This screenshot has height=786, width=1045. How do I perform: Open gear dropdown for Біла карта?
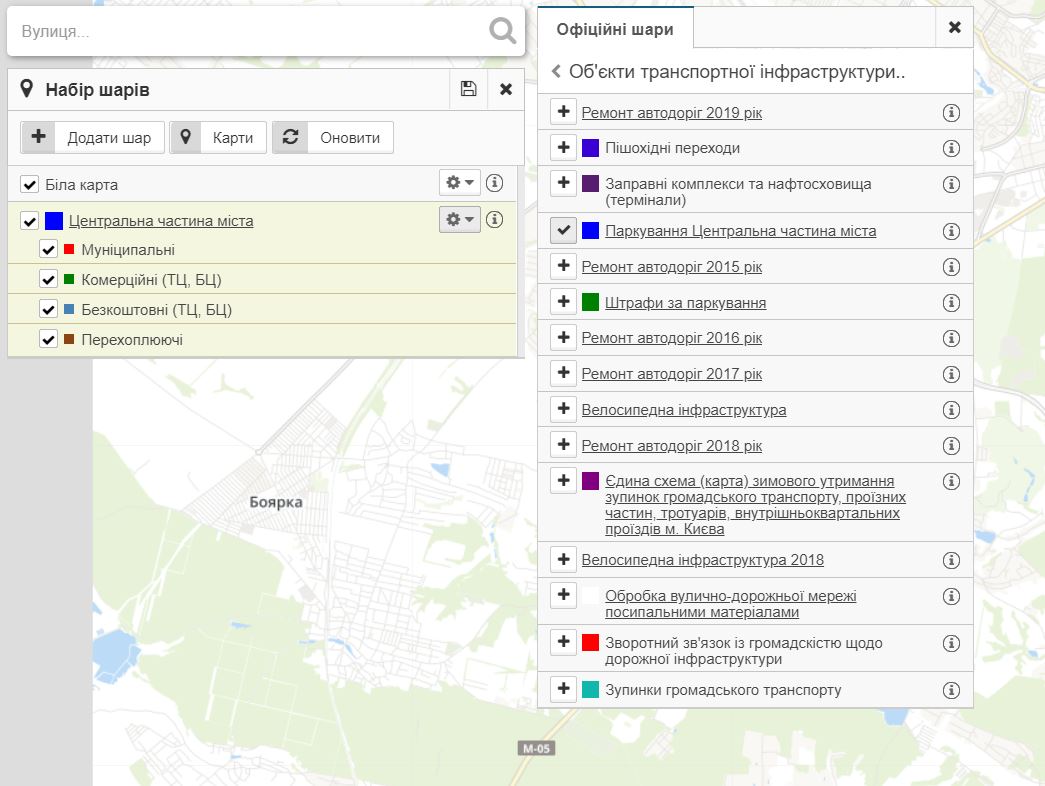coord(460,183)
